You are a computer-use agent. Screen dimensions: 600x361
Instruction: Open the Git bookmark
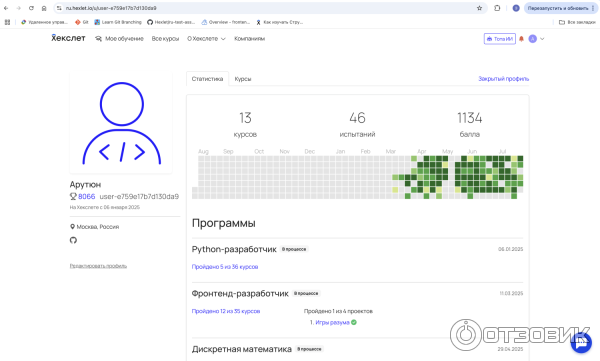(x=82, y=22)
